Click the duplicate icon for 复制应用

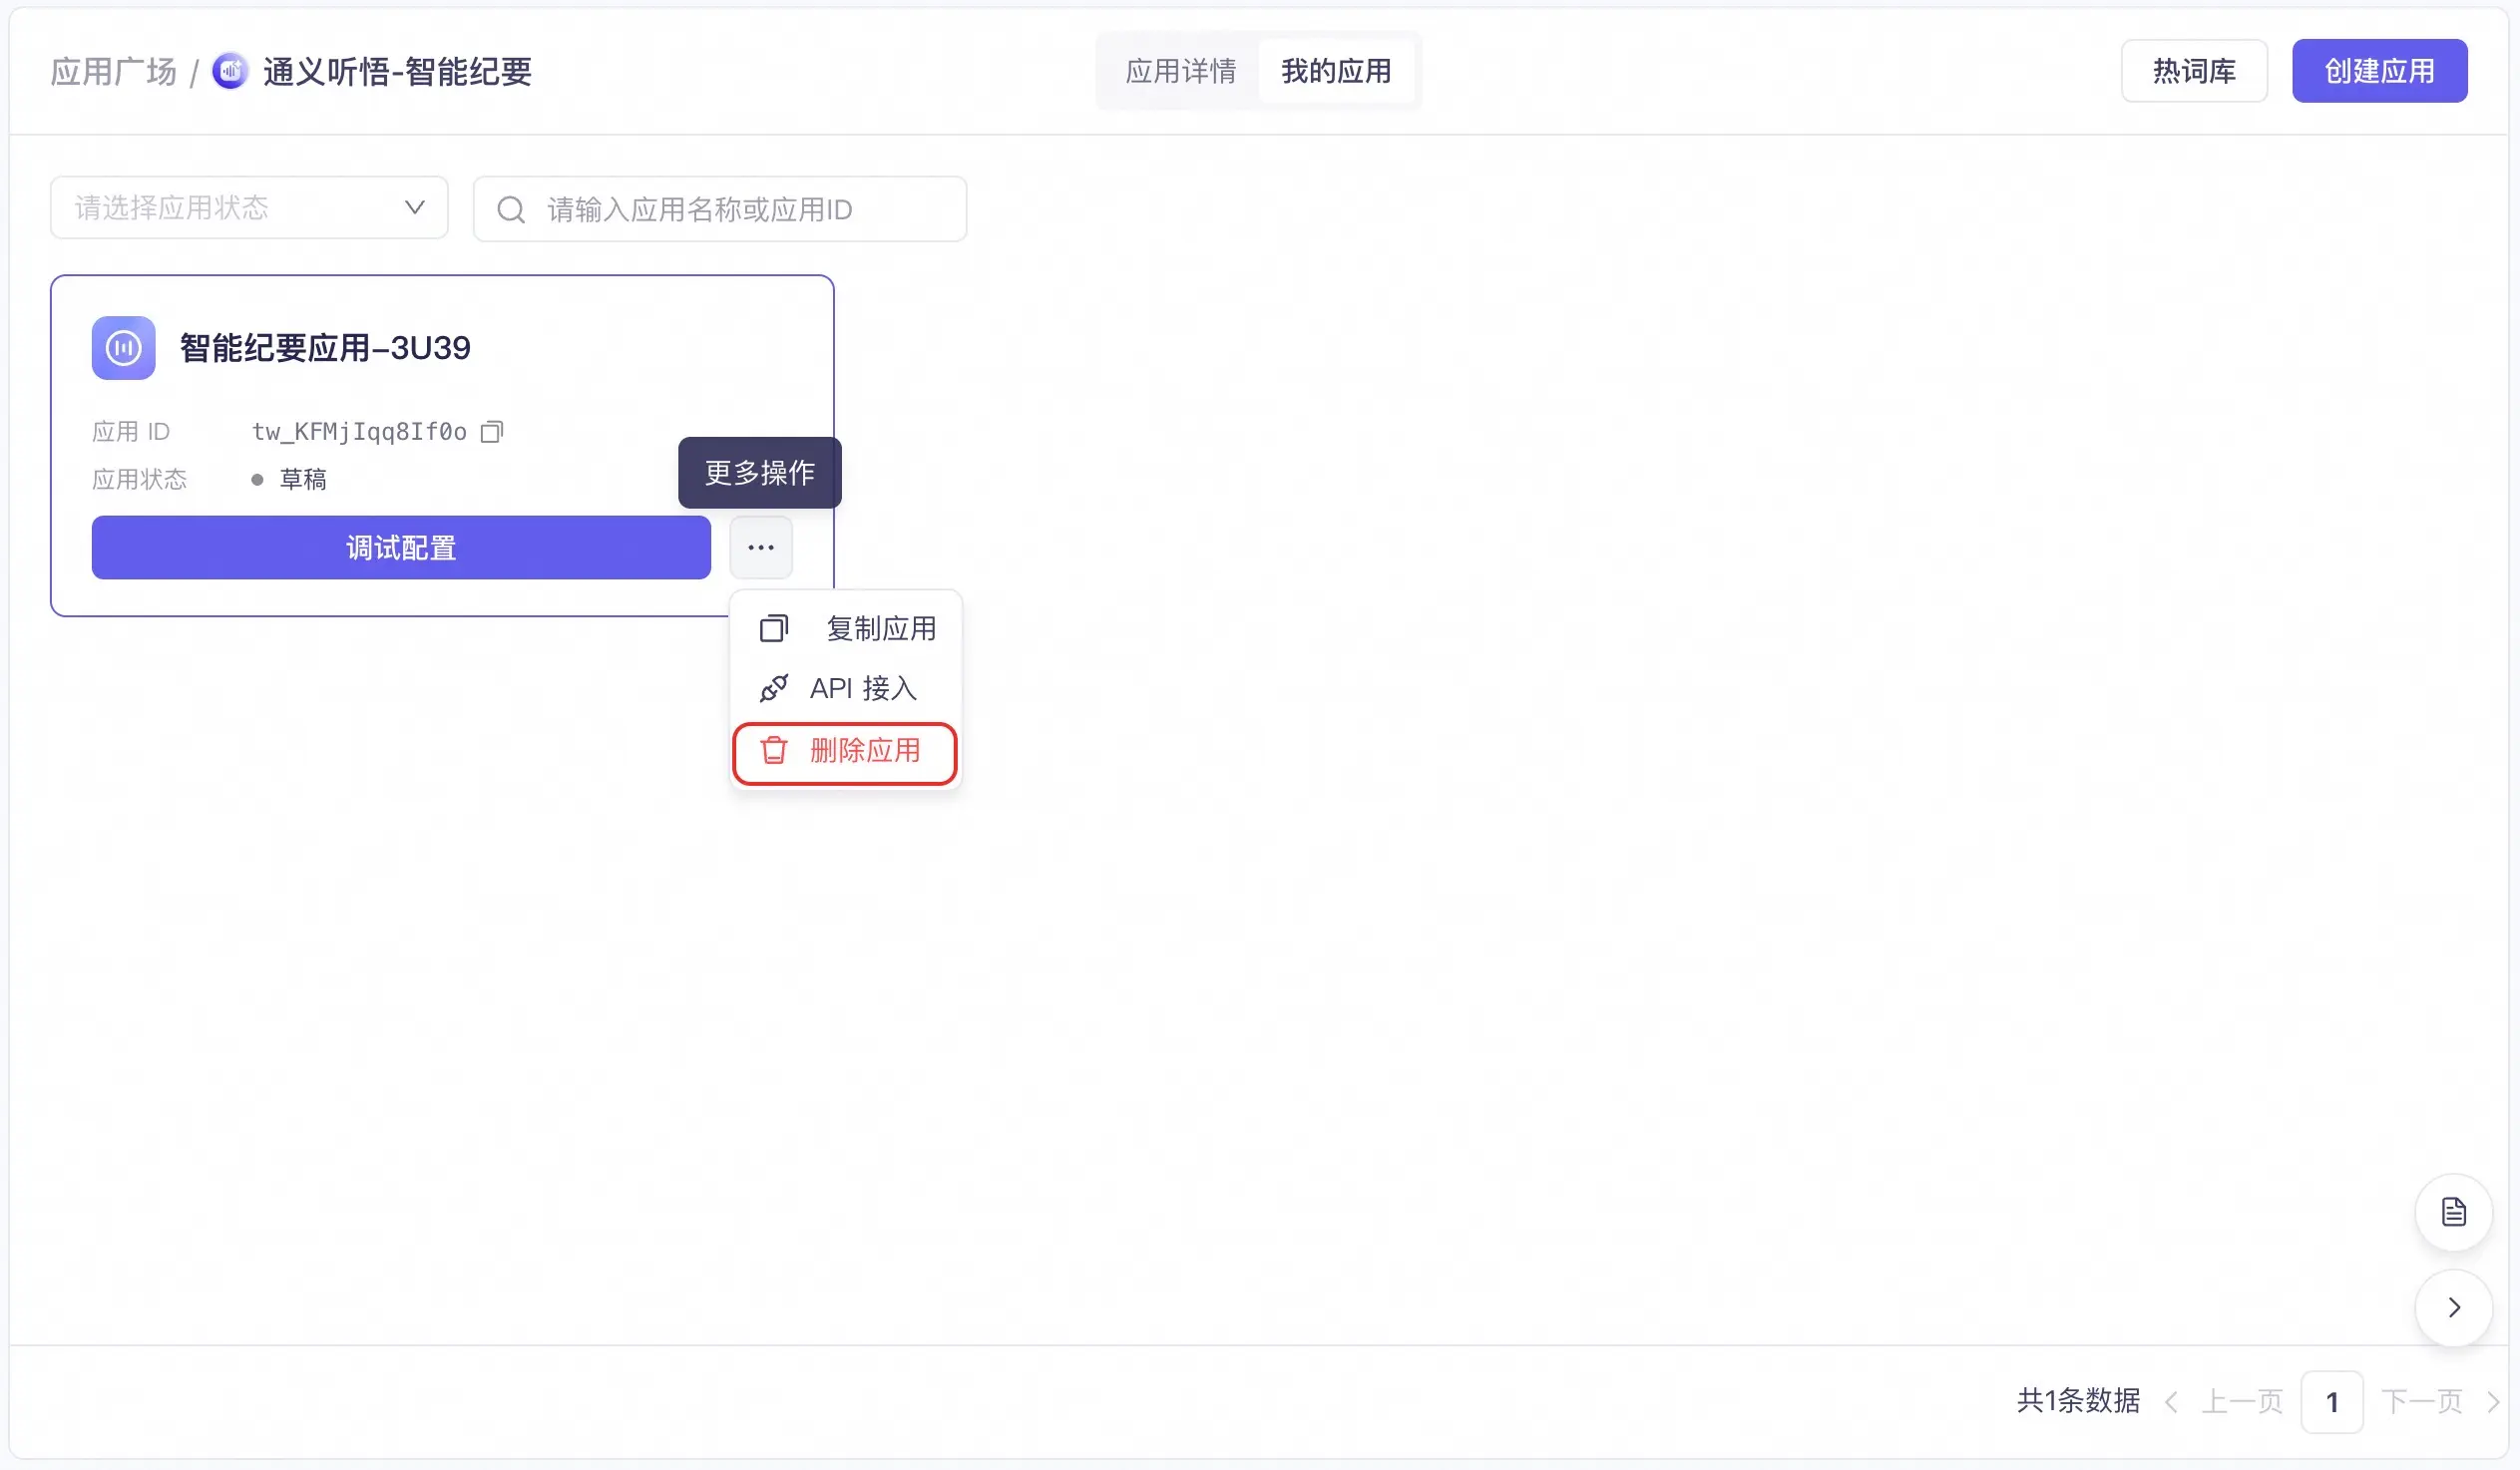(x=774, y=628)
